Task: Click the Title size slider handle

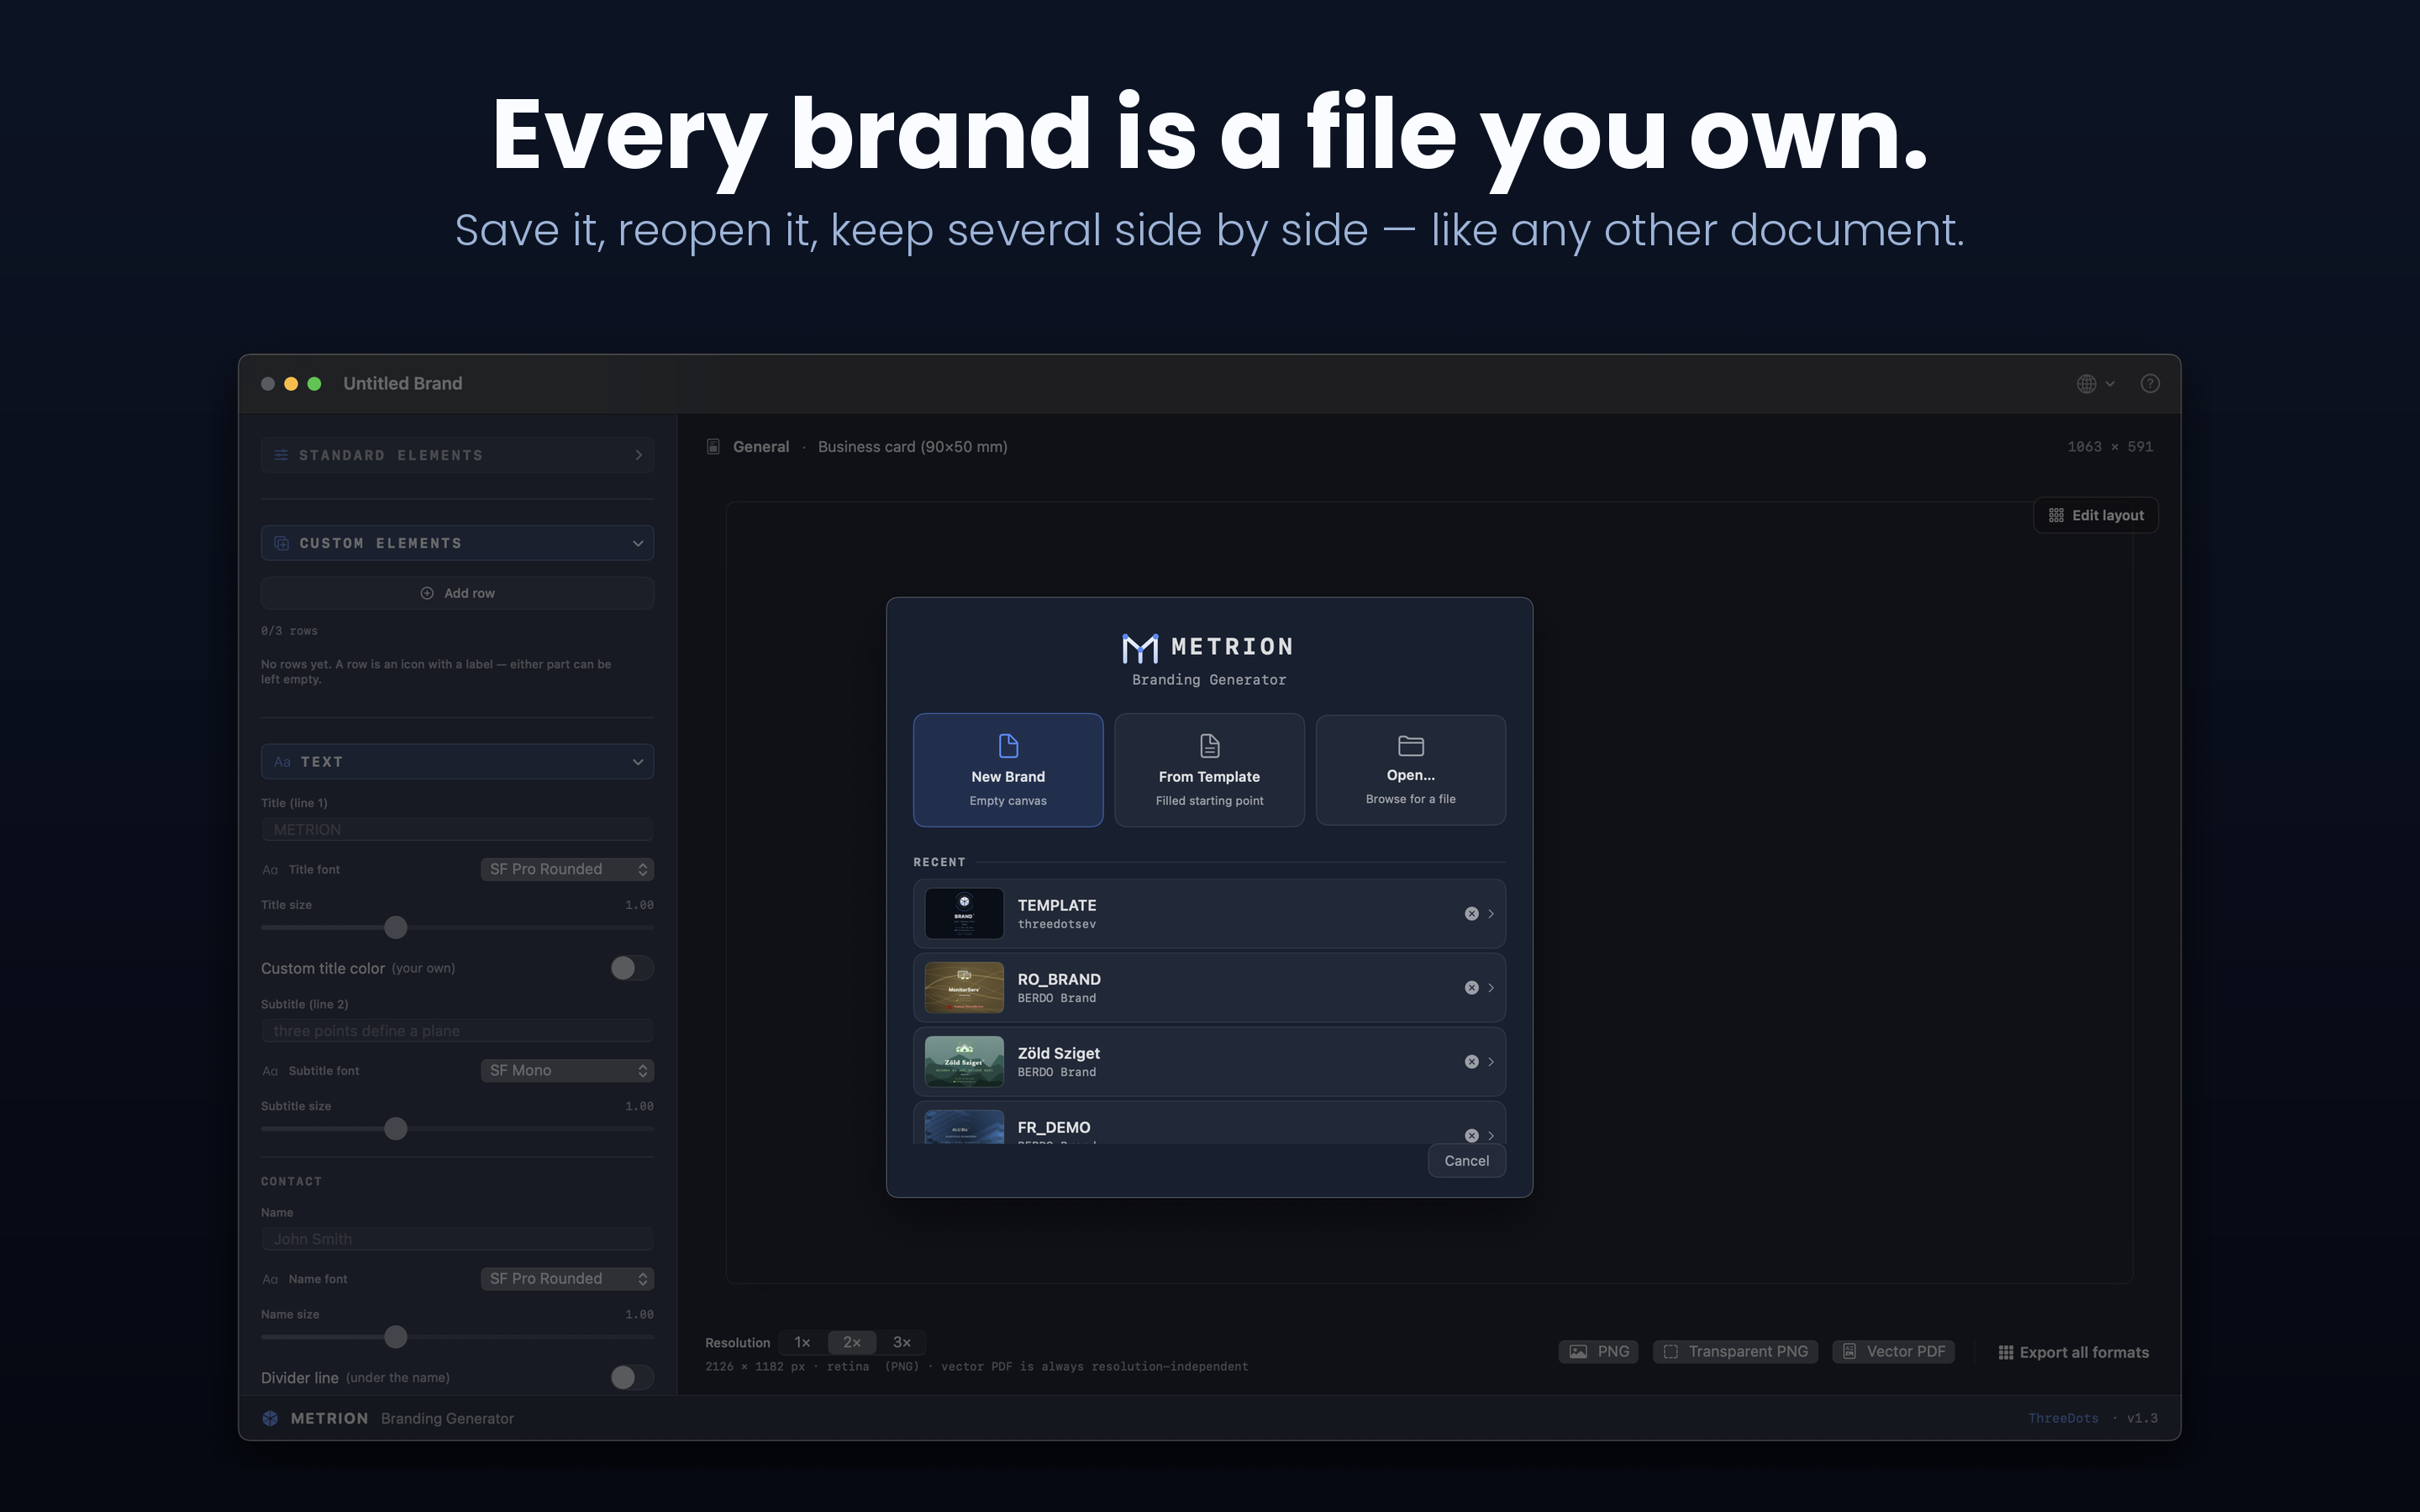Action: pyautogui.click(x=396, y=927)
